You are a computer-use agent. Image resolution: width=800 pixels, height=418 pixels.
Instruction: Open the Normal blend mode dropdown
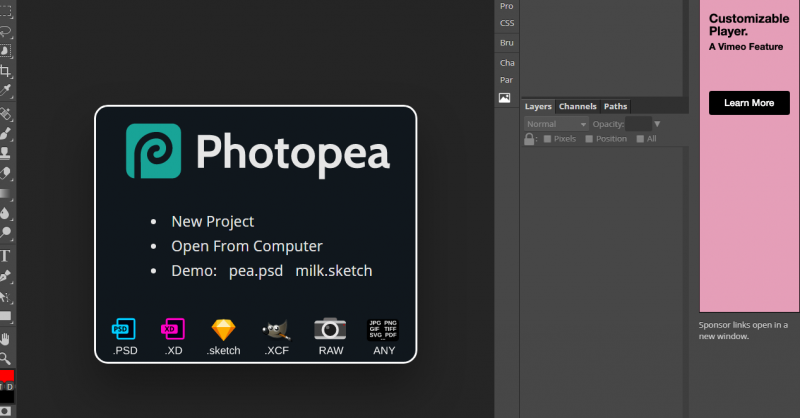(556, 124)
